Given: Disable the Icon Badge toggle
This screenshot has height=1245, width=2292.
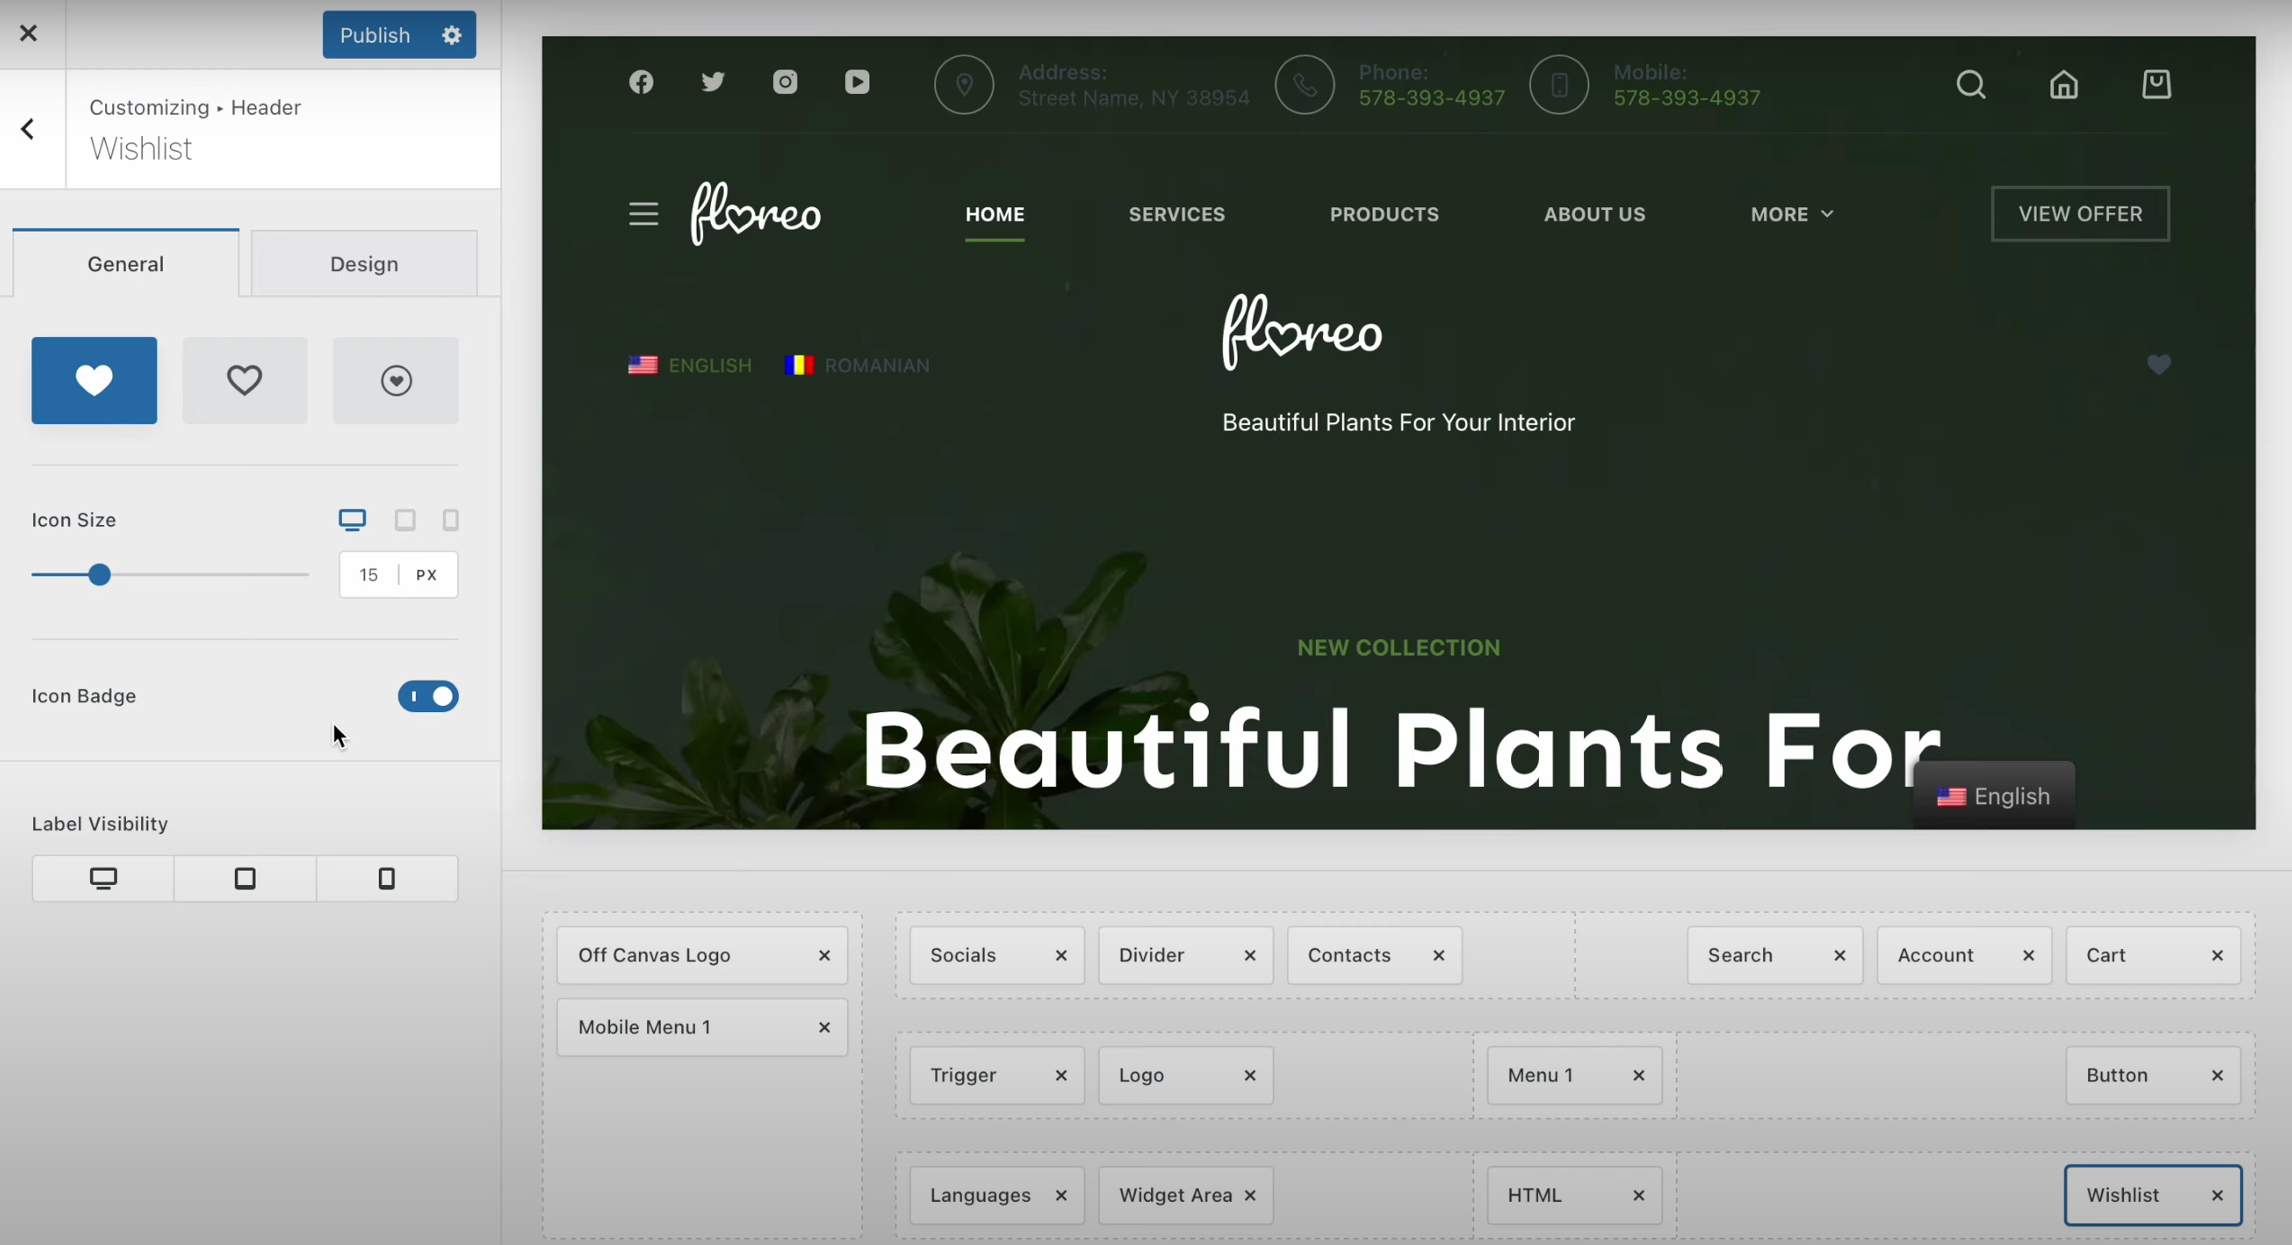Looking at the screenshot, I should [x=428, y=696].
